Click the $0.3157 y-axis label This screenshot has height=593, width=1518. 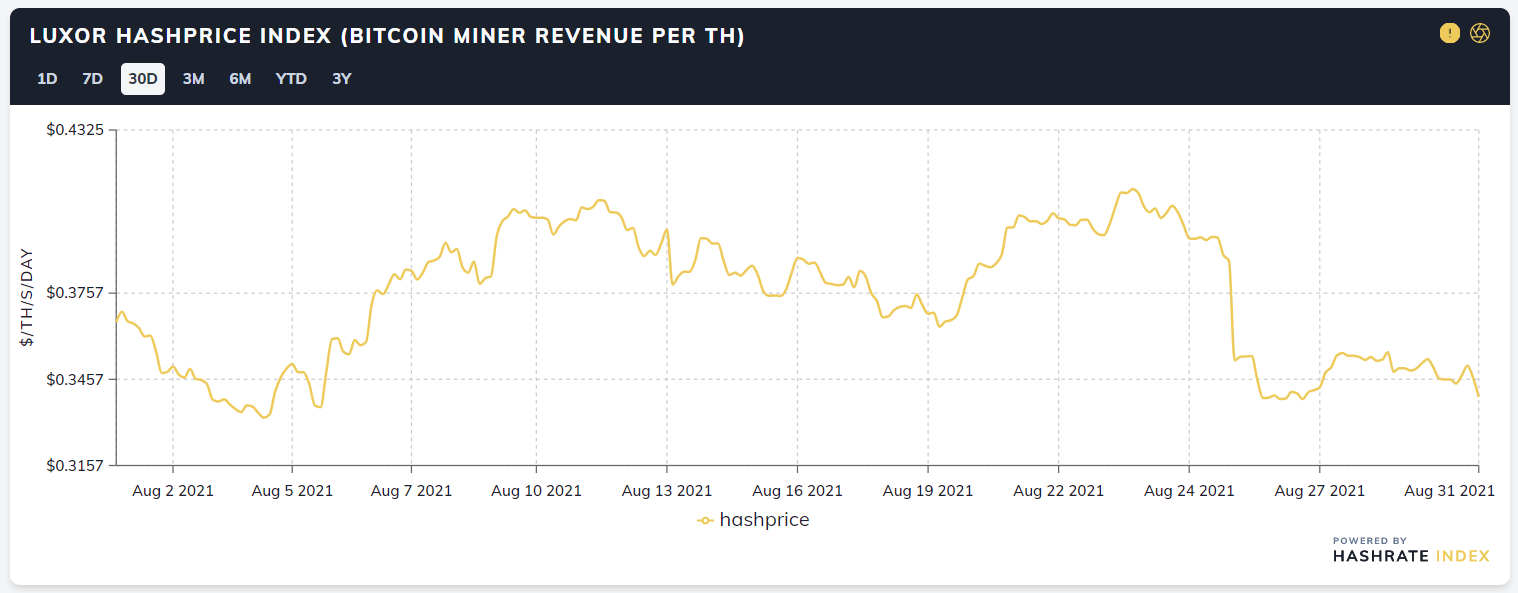pyautogui.click(x=75, y=465)
